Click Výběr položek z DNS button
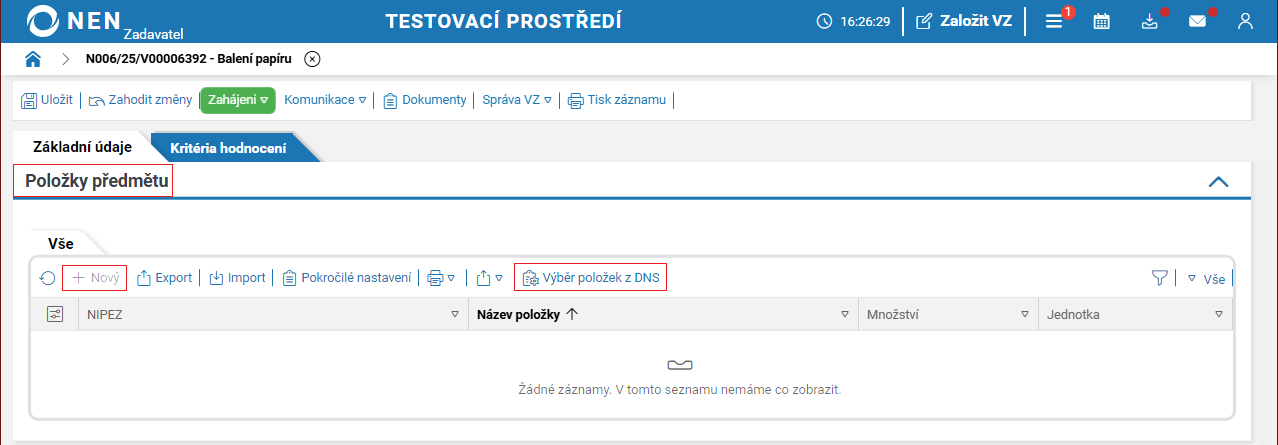1278x445 pixels. tap(590, 278)
